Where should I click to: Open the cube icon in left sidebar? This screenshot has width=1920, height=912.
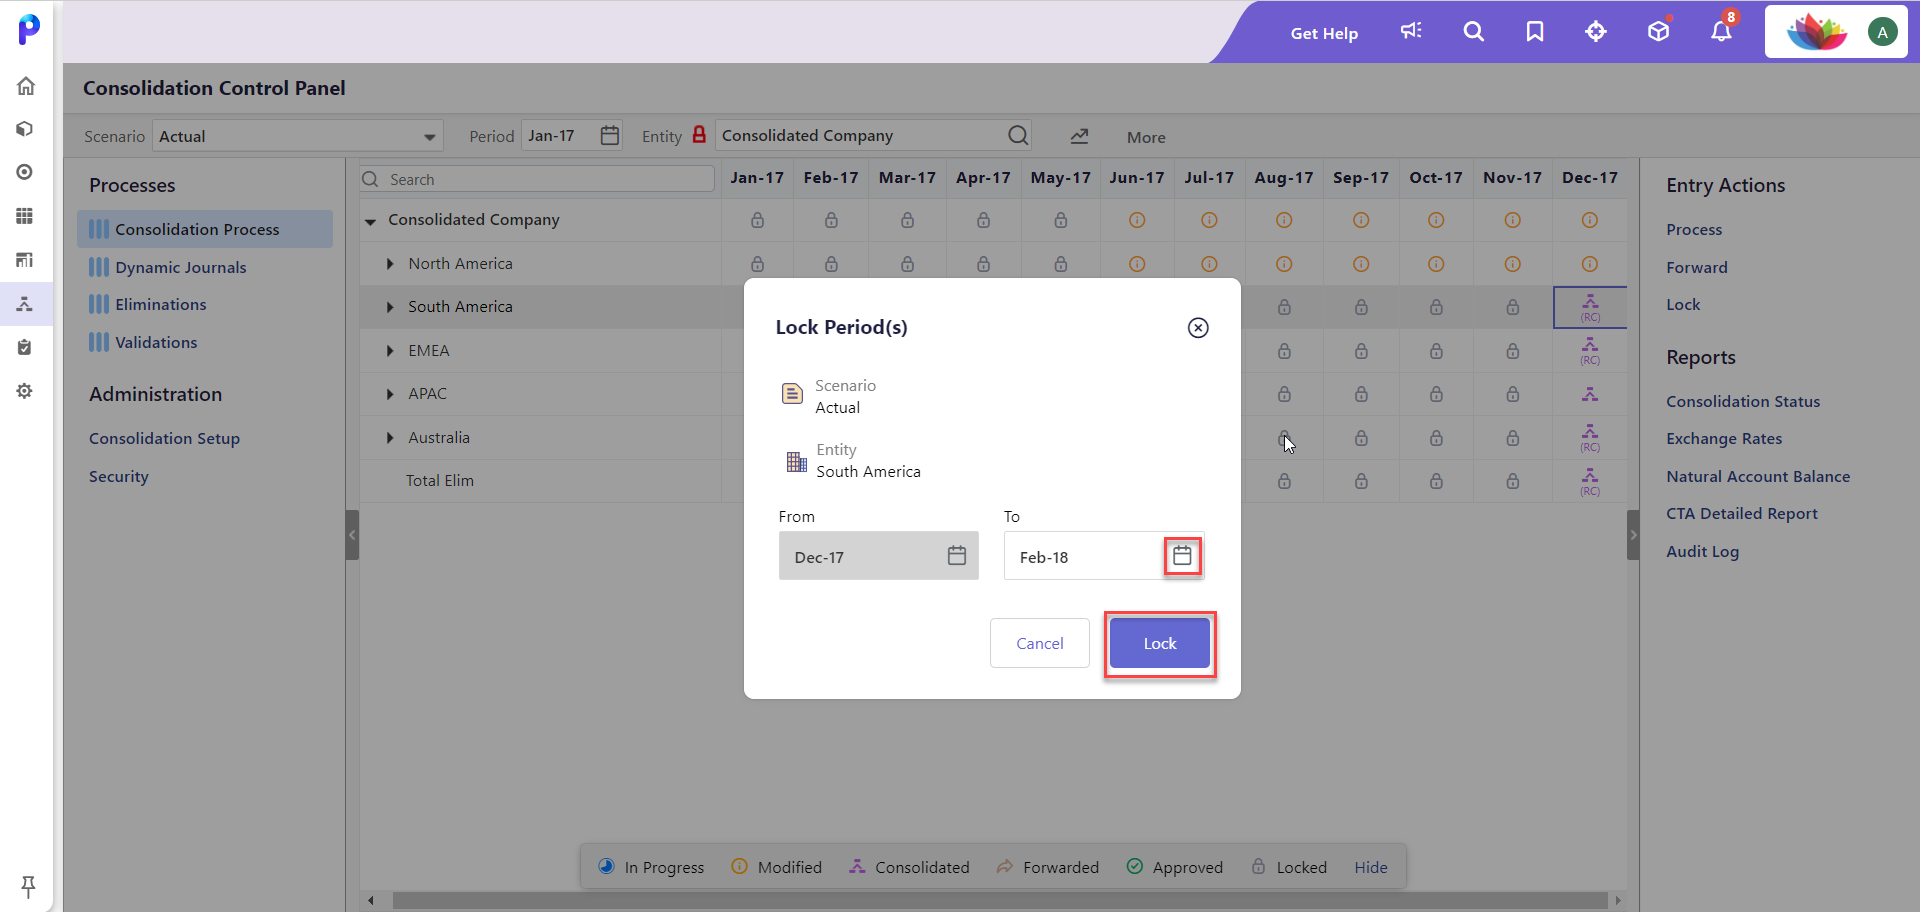pyautogui.click(x=26, y=129)
